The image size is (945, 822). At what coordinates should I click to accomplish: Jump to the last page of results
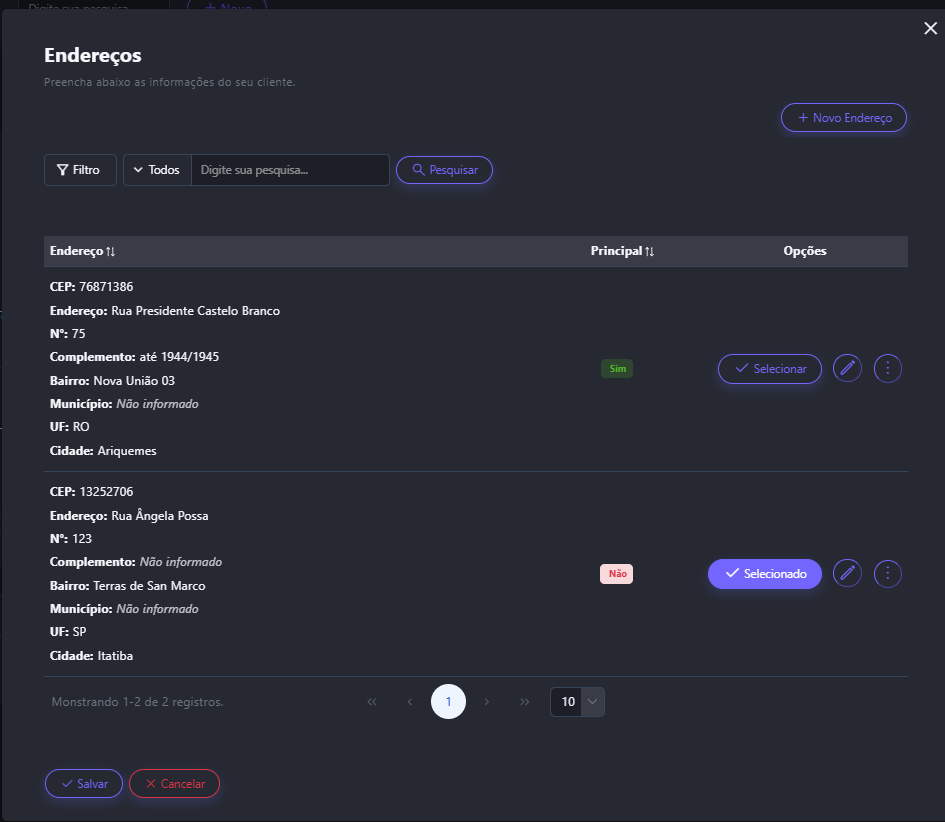pos(525,702)
